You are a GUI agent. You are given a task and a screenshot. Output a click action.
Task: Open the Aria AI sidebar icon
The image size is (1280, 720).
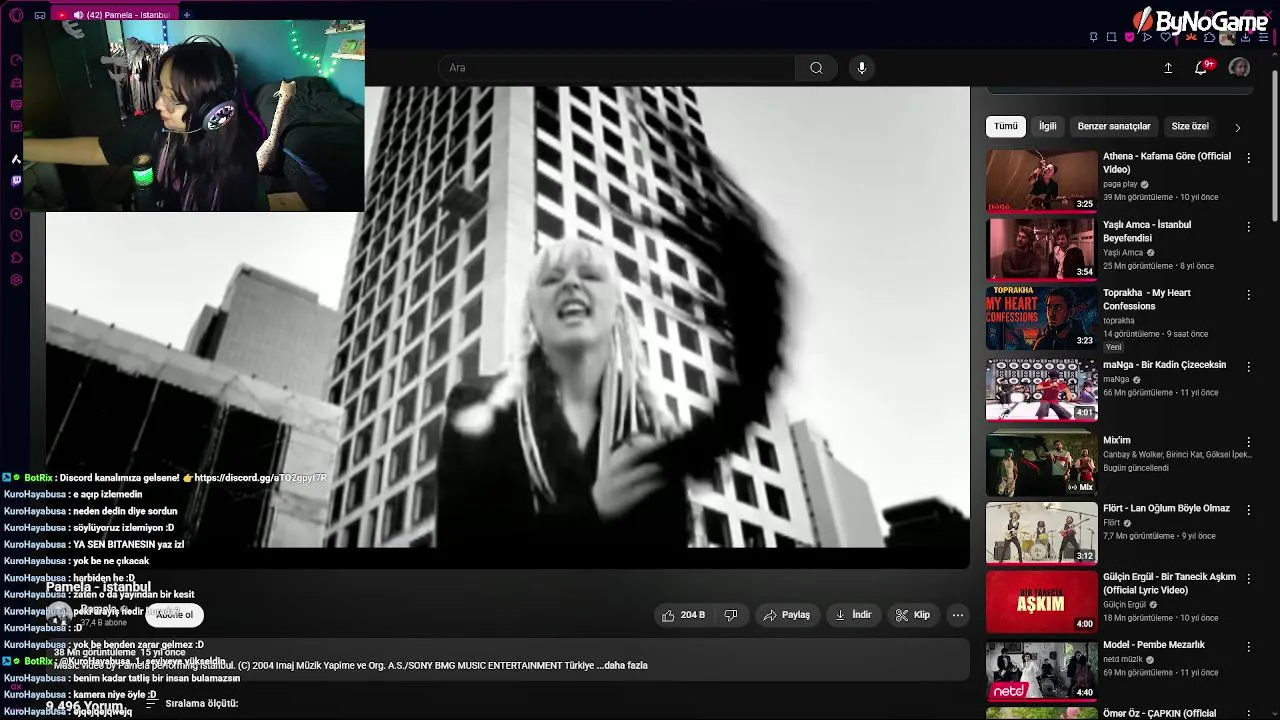click(16, 159)
